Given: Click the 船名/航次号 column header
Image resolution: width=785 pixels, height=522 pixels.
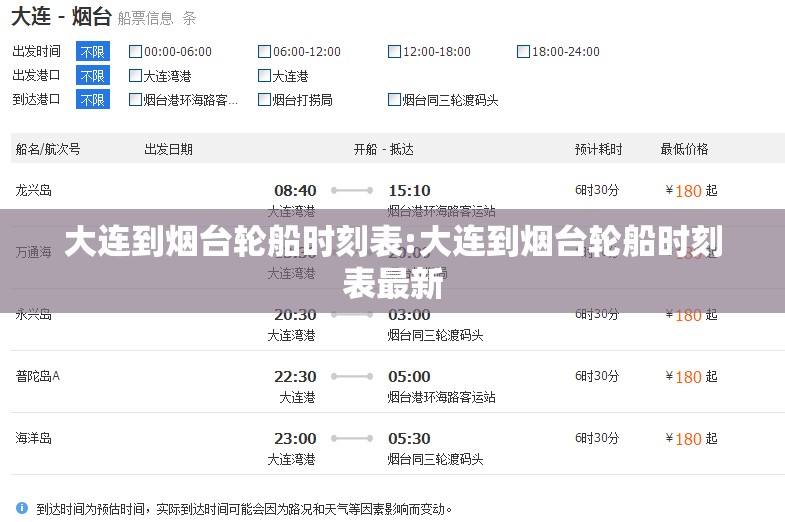Looking at the screenshot, I should (48, 149).
